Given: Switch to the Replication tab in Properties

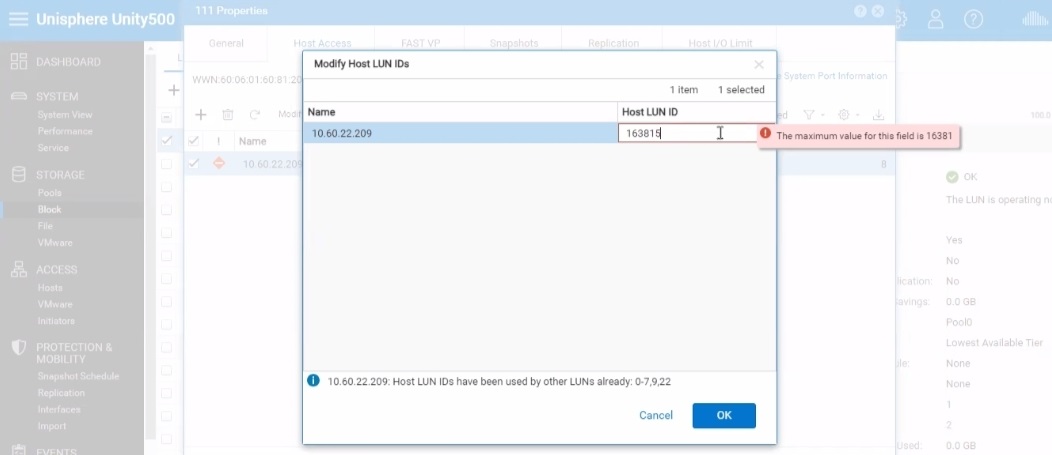Looking at the screenshot, I should click(x=613, y=43).
